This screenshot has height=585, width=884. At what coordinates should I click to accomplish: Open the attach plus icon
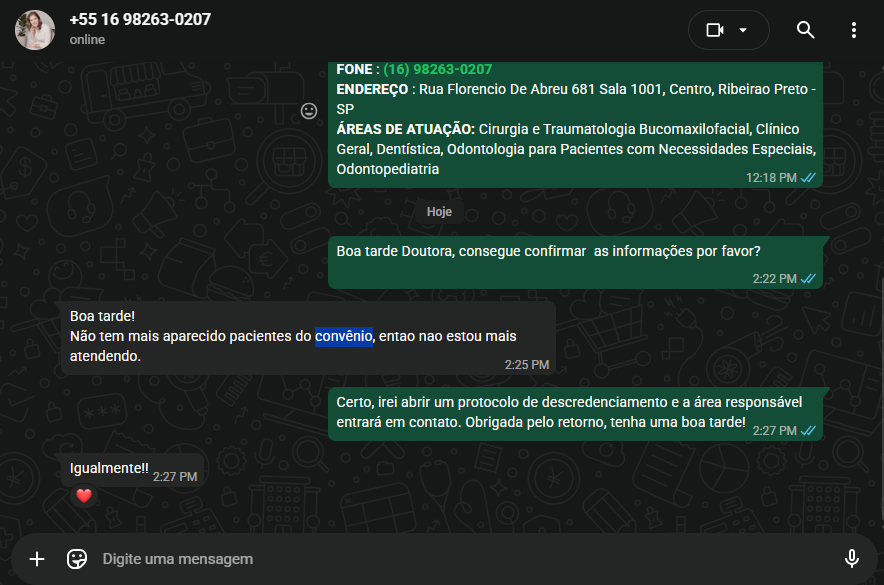[x=37, y=559]
